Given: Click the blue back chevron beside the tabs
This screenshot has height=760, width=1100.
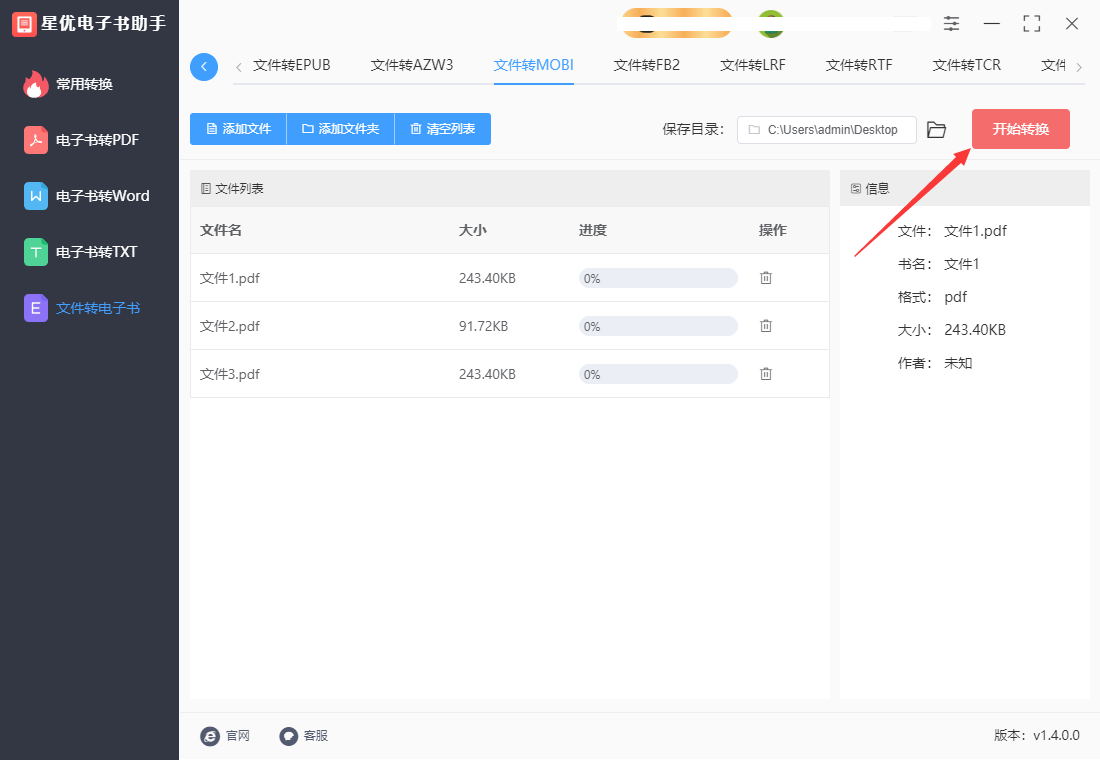Looking at the screenshot, I should [x=204, y=66].
